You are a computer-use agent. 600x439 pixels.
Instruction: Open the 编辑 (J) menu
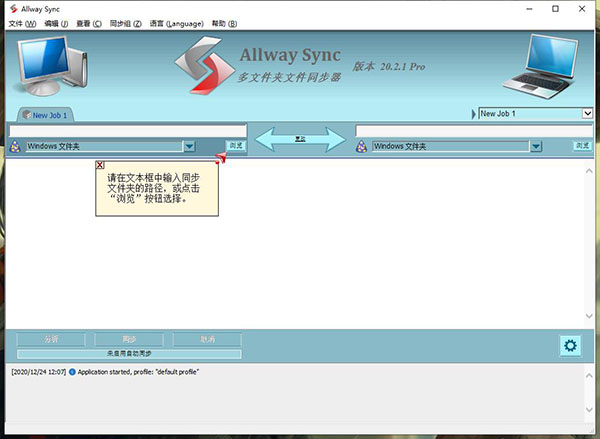coord(56,24)
